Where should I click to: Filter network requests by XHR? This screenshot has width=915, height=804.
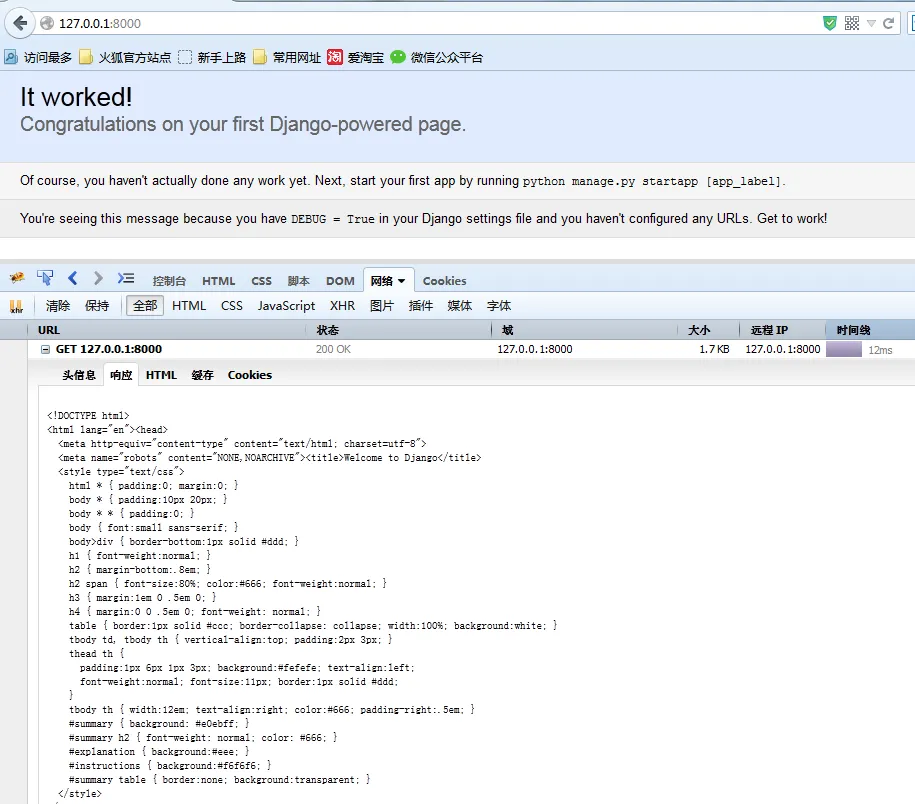point(343,306)
